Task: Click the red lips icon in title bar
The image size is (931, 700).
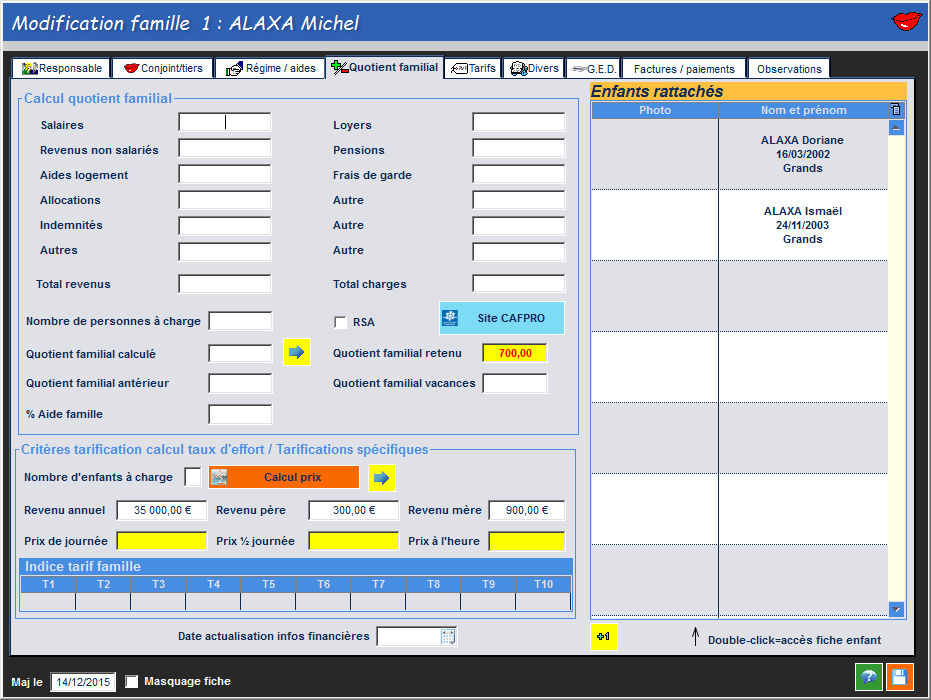Action: coord(906,22)
